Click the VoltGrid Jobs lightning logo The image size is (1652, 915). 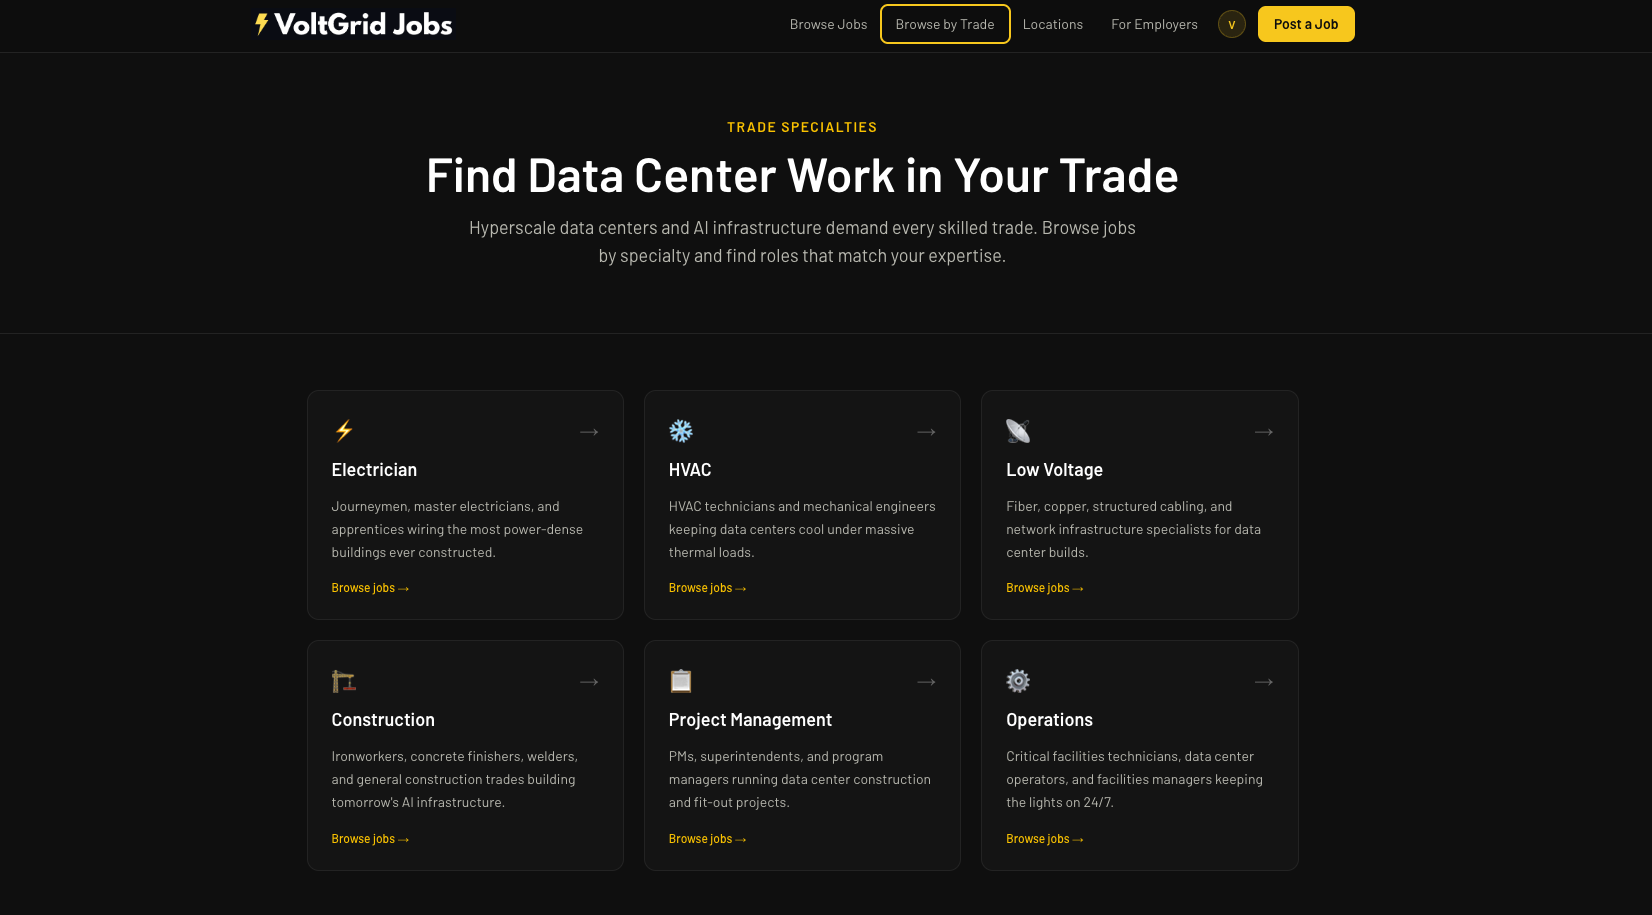261,23
